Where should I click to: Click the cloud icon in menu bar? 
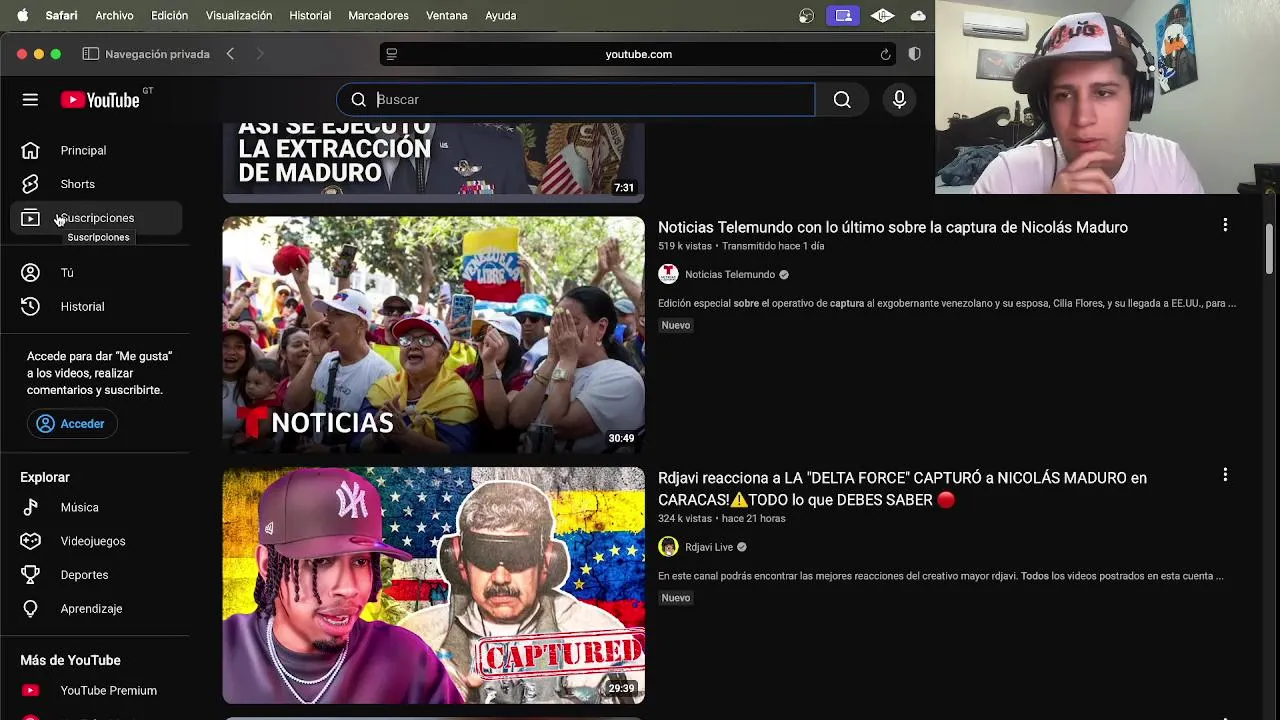click(x=917, y=15)
